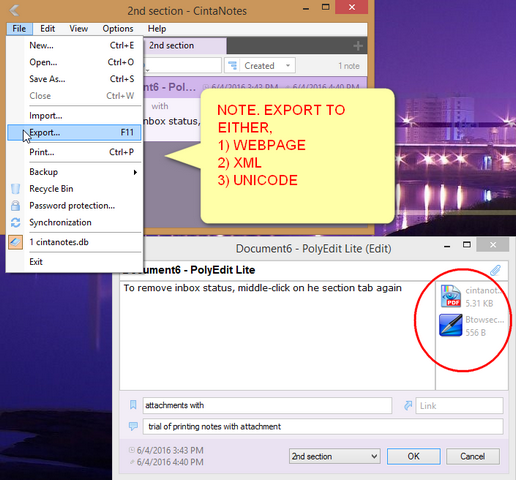516x480 pixels.
Task: Click the cintanotes.db notebook icon
Action: [15, 242]
